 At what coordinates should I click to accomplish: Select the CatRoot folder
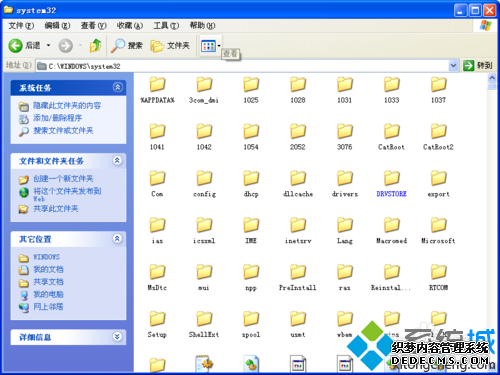pos(392,136)
